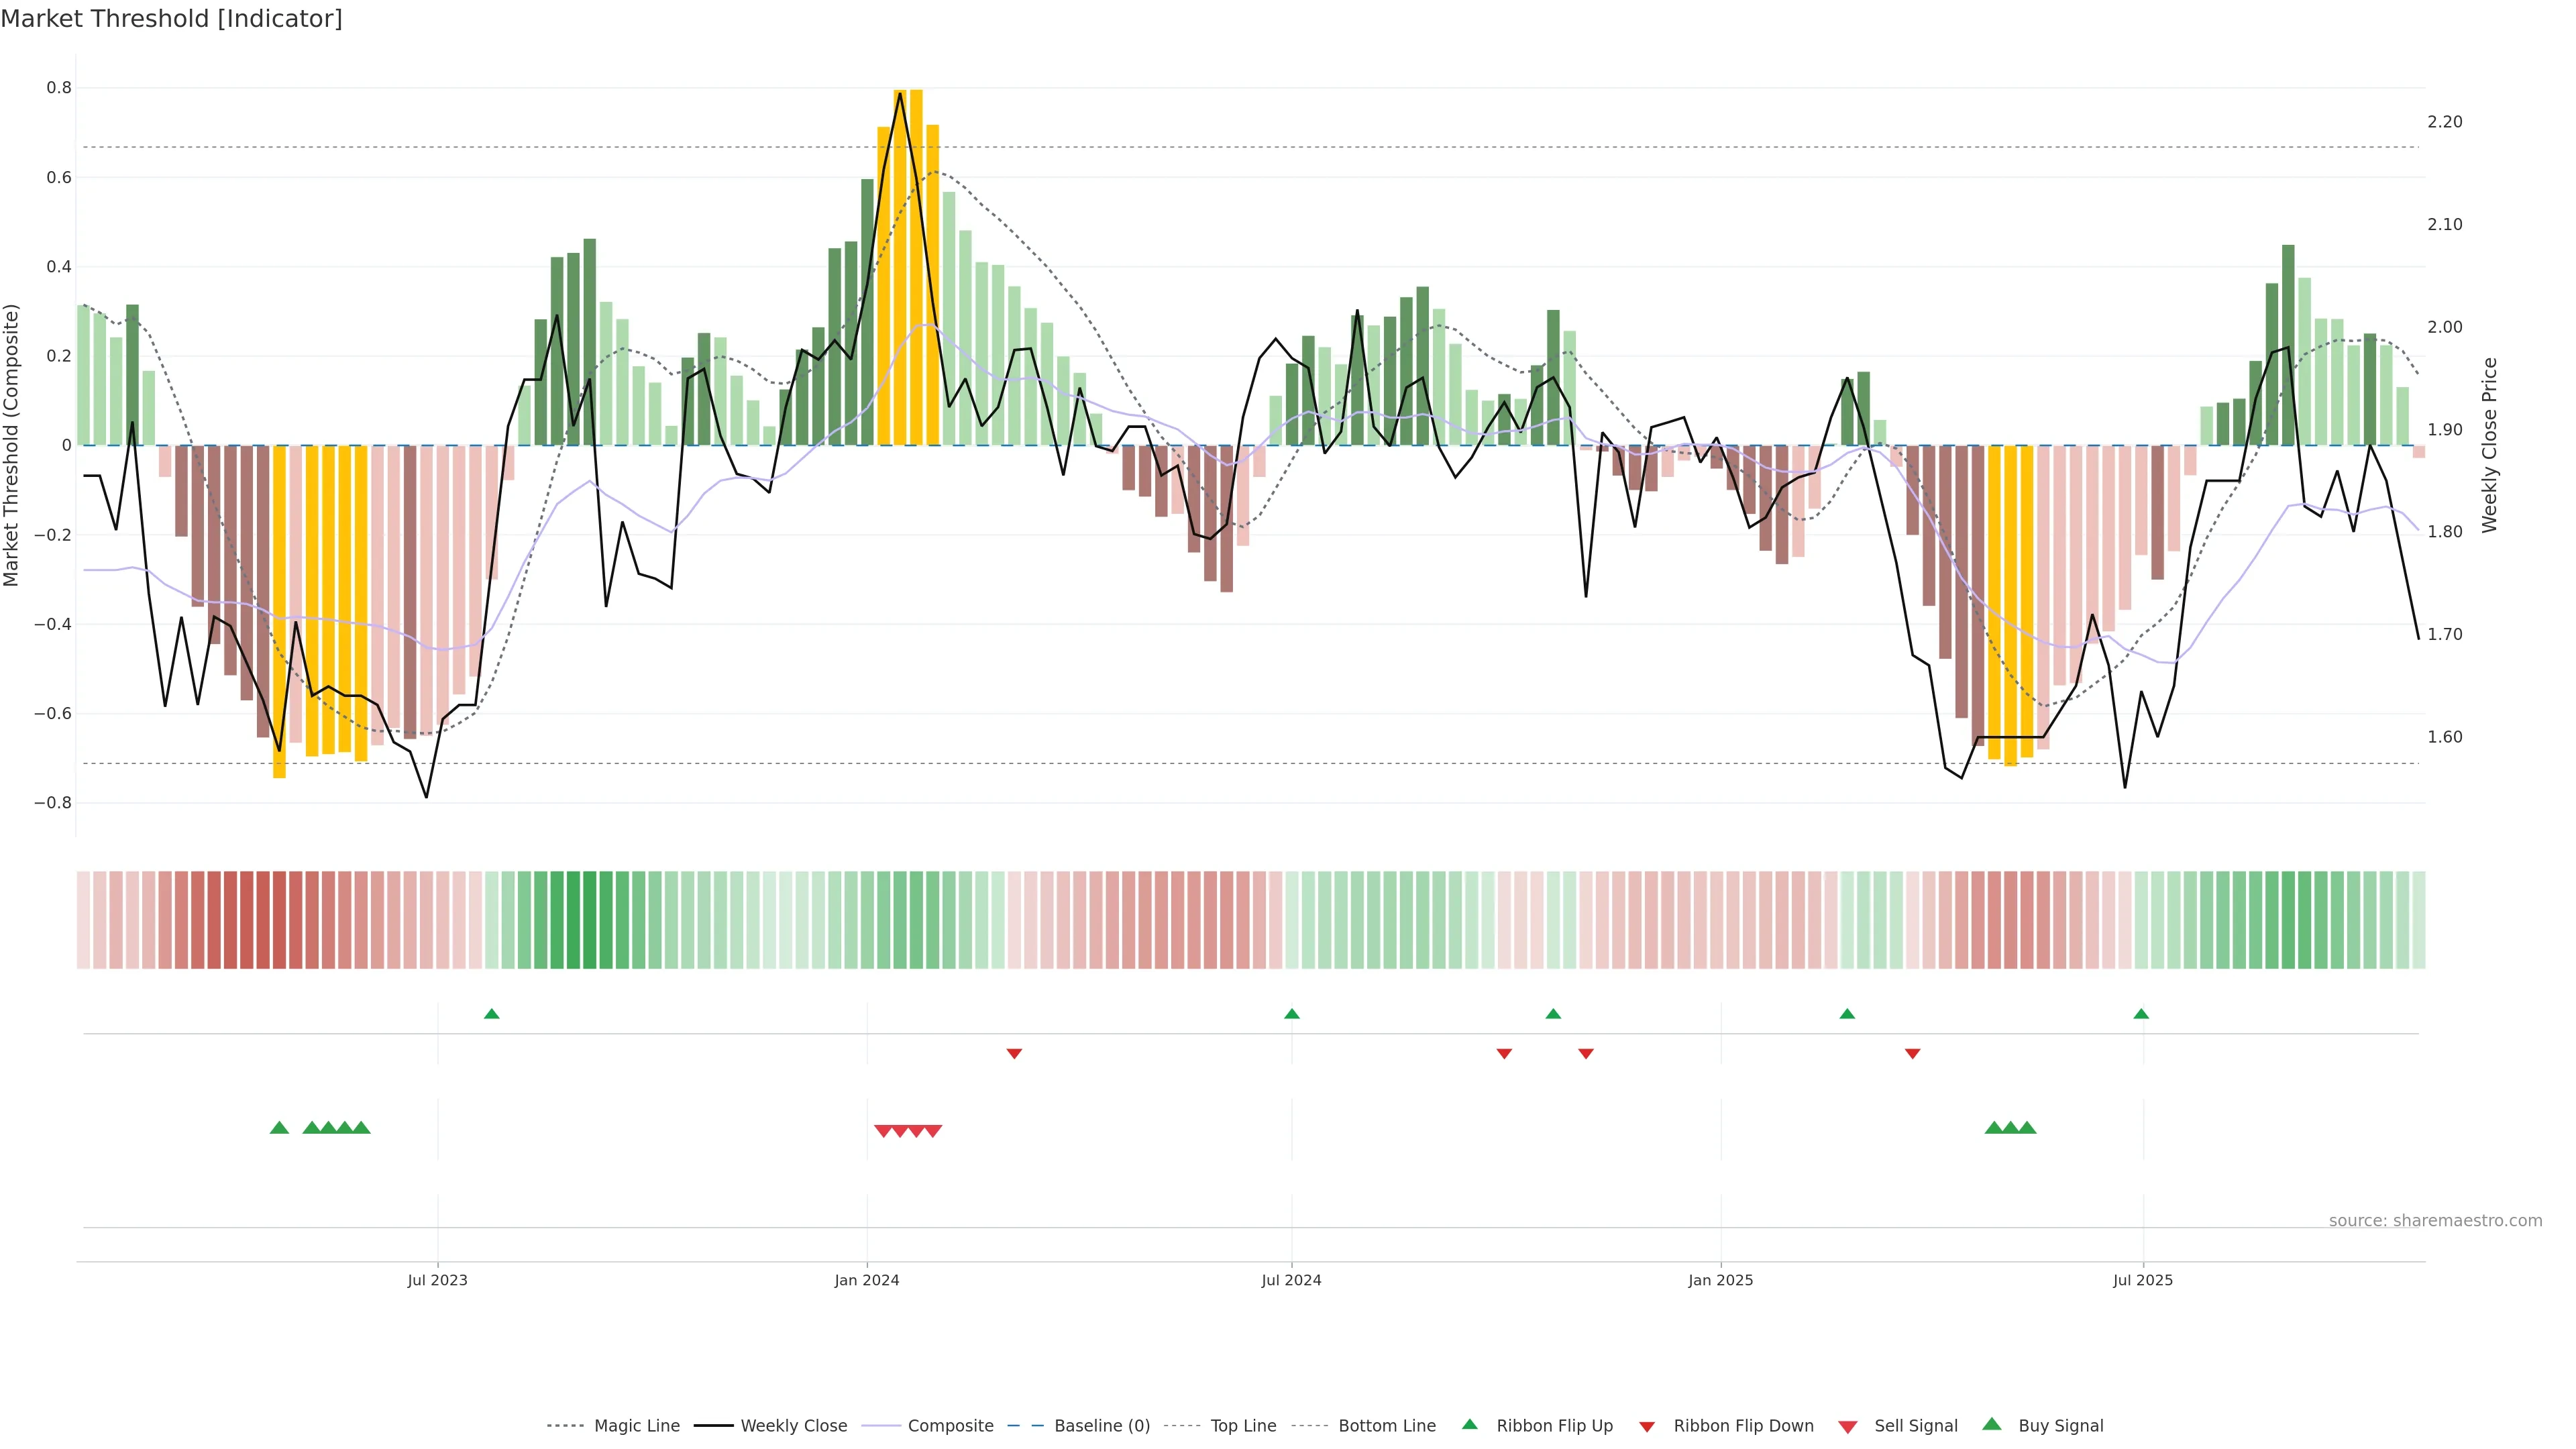Click the Top Line legend label
The image size is (2576, 1449).
point(1243,1426)
